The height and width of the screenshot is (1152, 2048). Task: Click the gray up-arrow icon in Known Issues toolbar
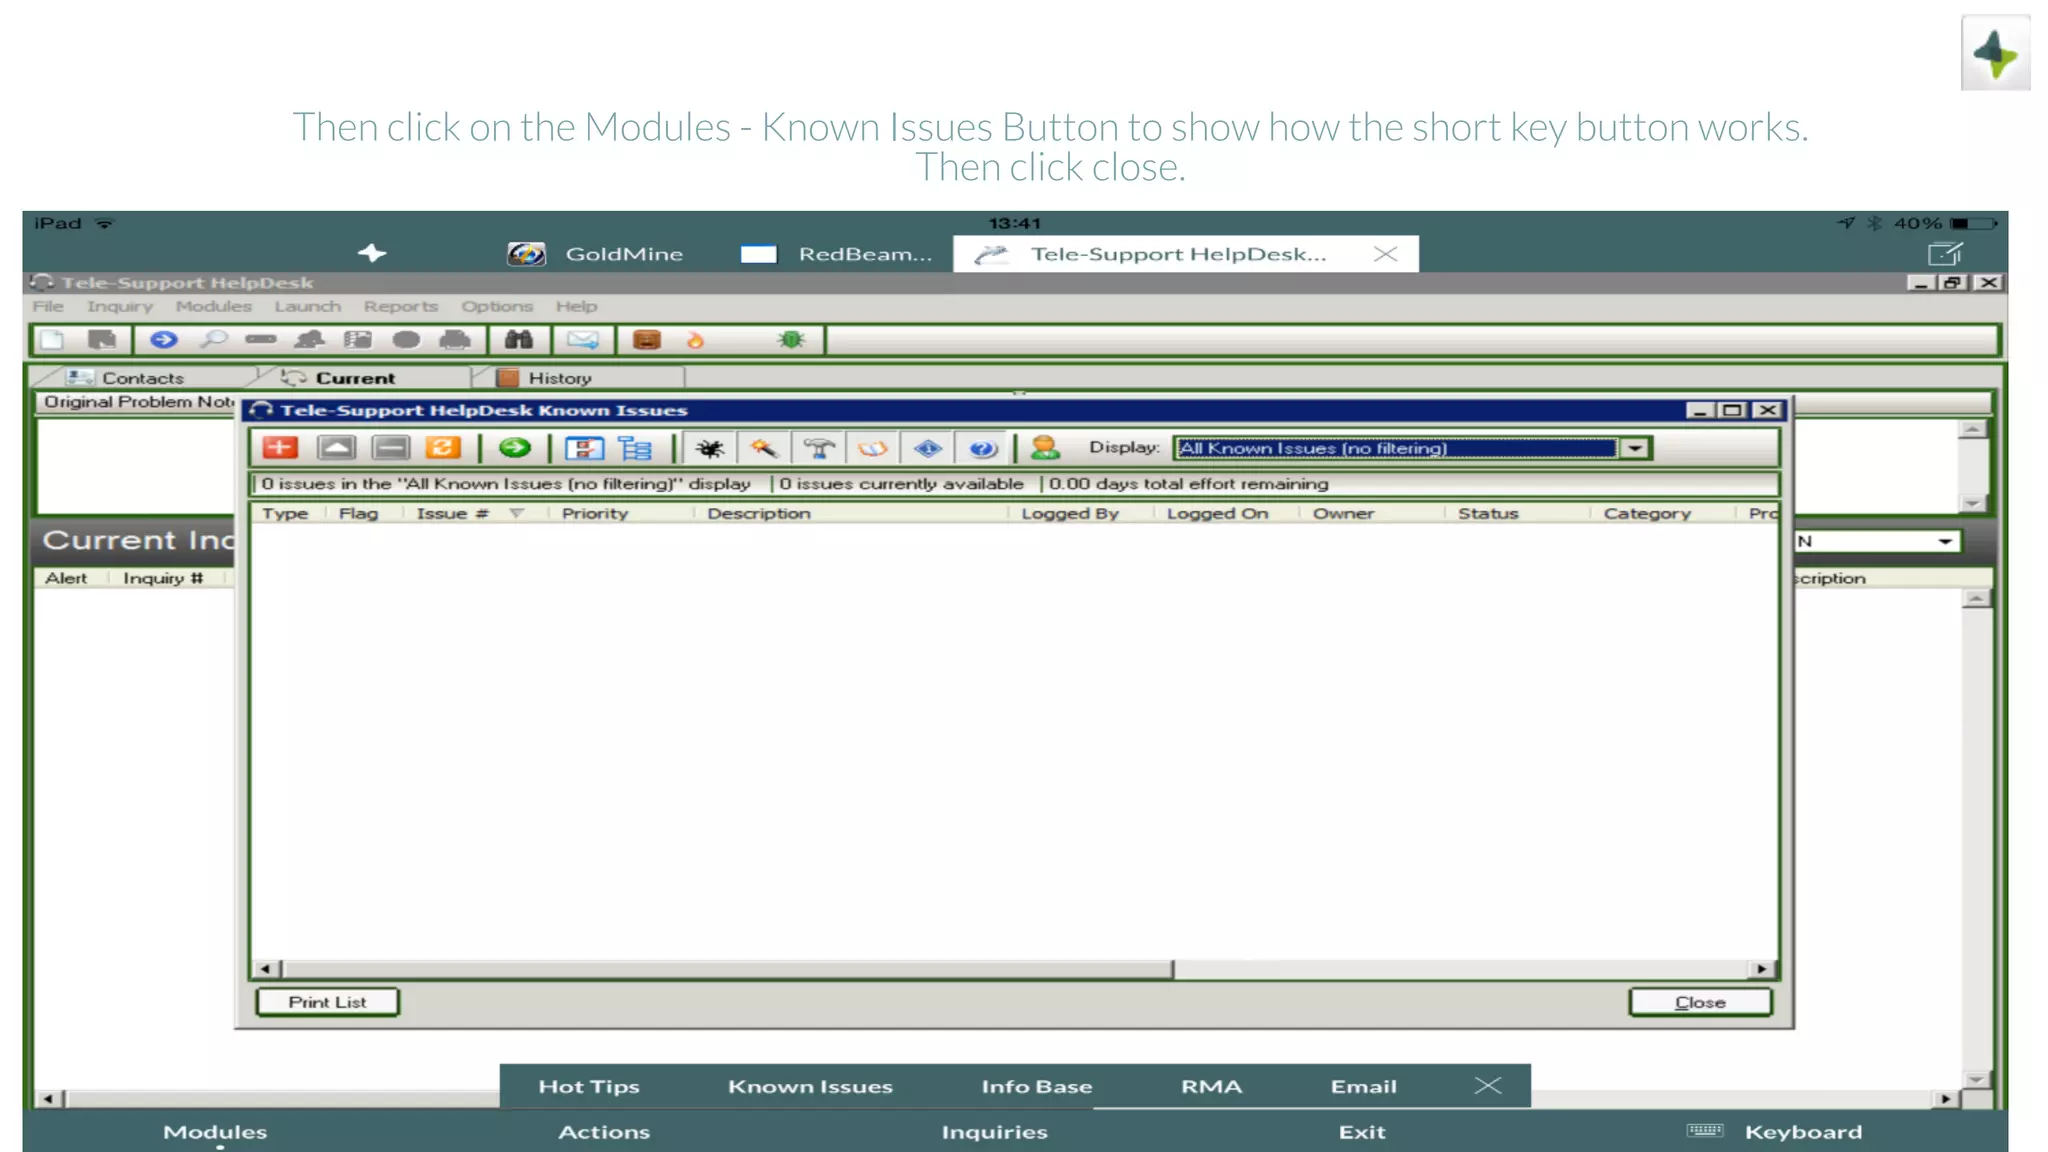[336, 448]
